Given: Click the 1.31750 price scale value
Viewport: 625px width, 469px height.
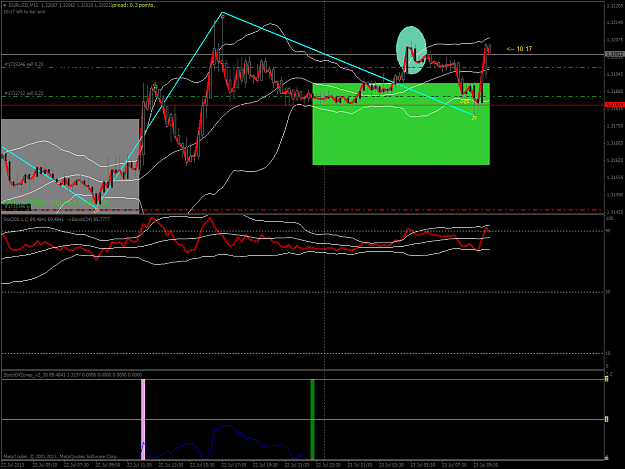Looking at the screenshot, I should click(x=614, y=126).
